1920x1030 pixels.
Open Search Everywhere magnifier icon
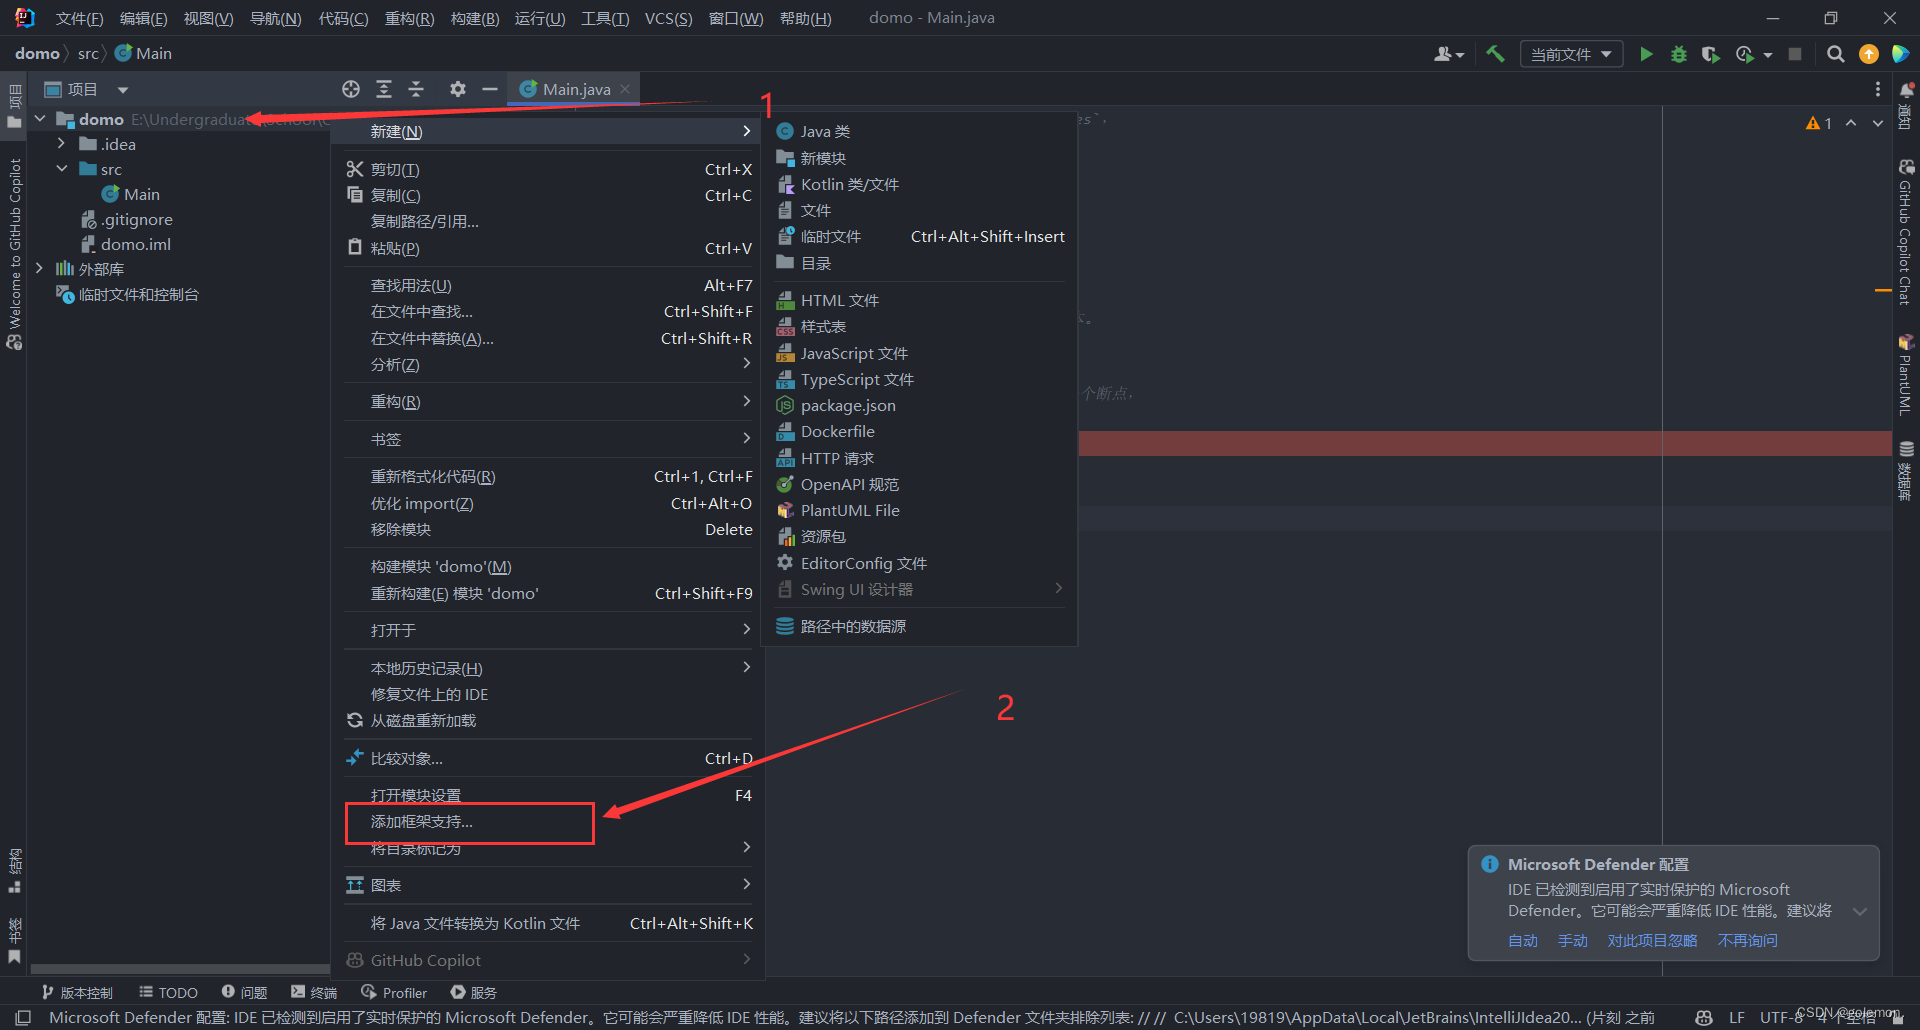[x=1836, y=54]
